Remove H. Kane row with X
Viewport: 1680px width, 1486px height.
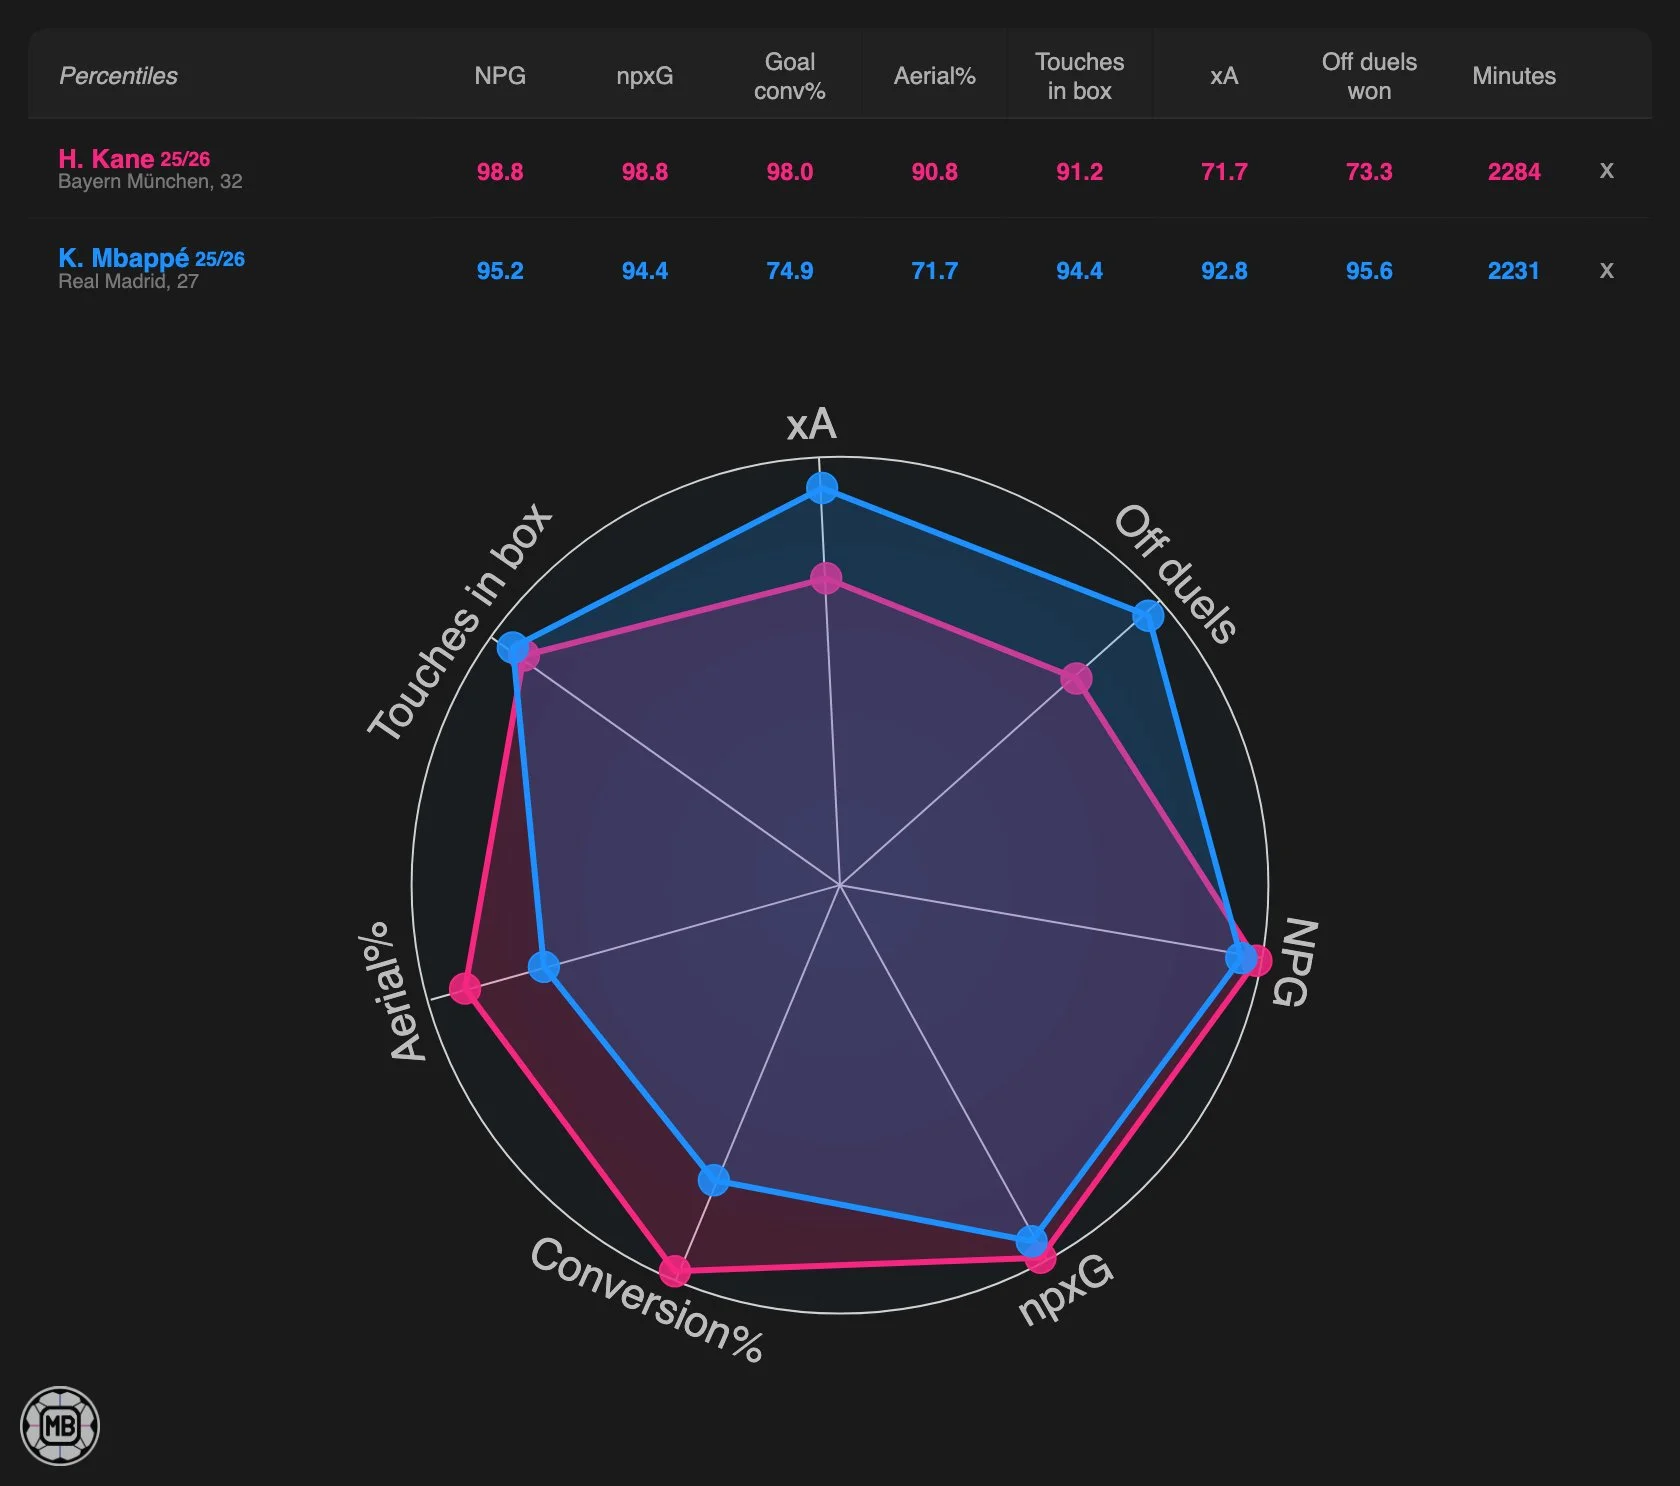(x=1606, y=171)
